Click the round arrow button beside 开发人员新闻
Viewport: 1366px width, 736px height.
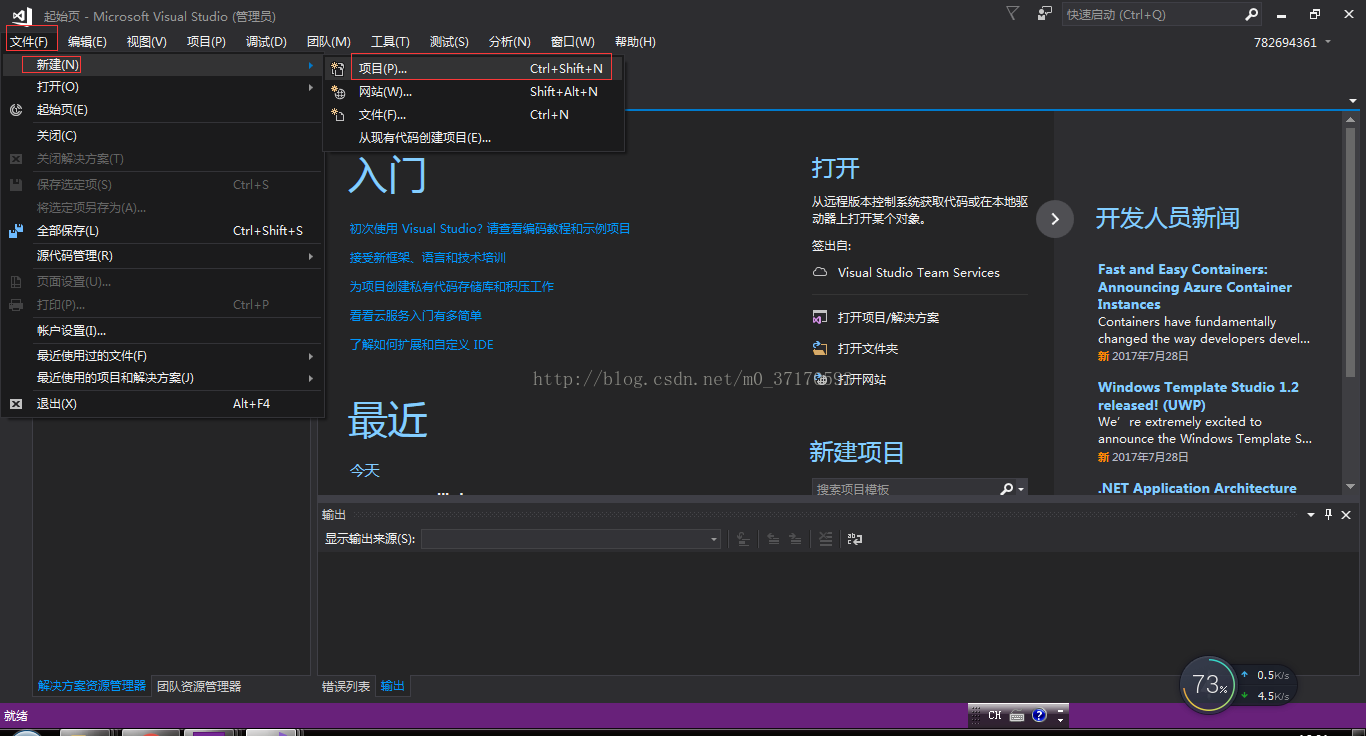tap(1055, 218)
